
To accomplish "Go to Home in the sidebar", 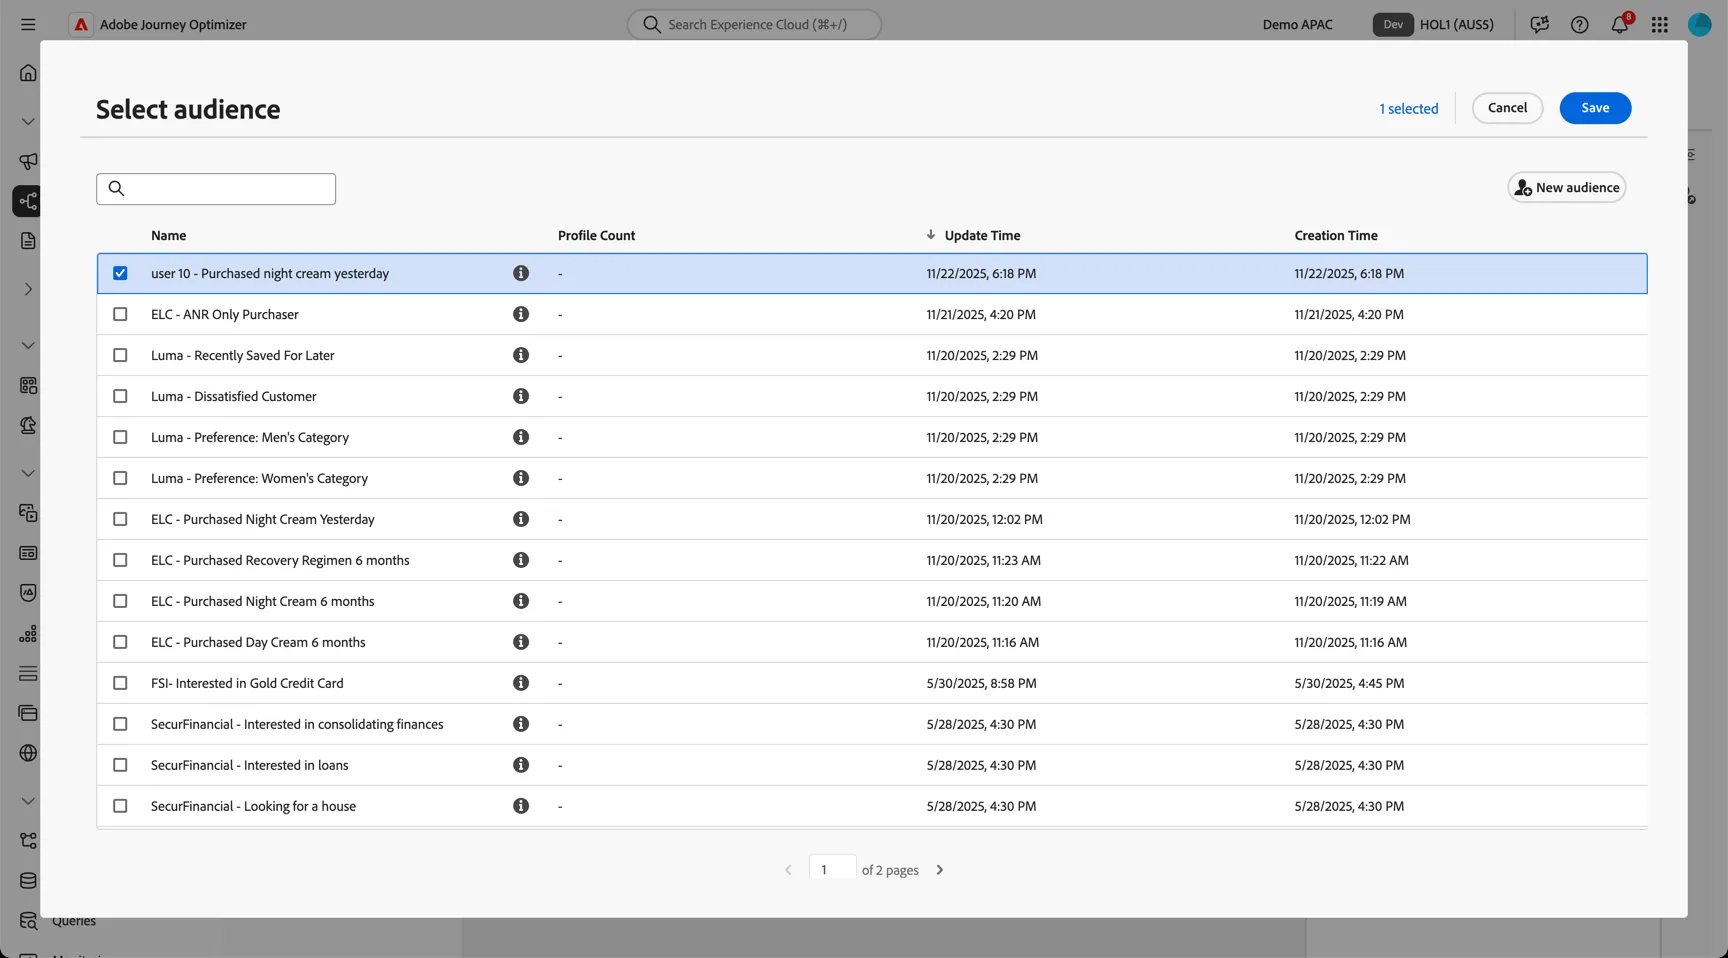I will pyautogui.click(x=28, y=72).
